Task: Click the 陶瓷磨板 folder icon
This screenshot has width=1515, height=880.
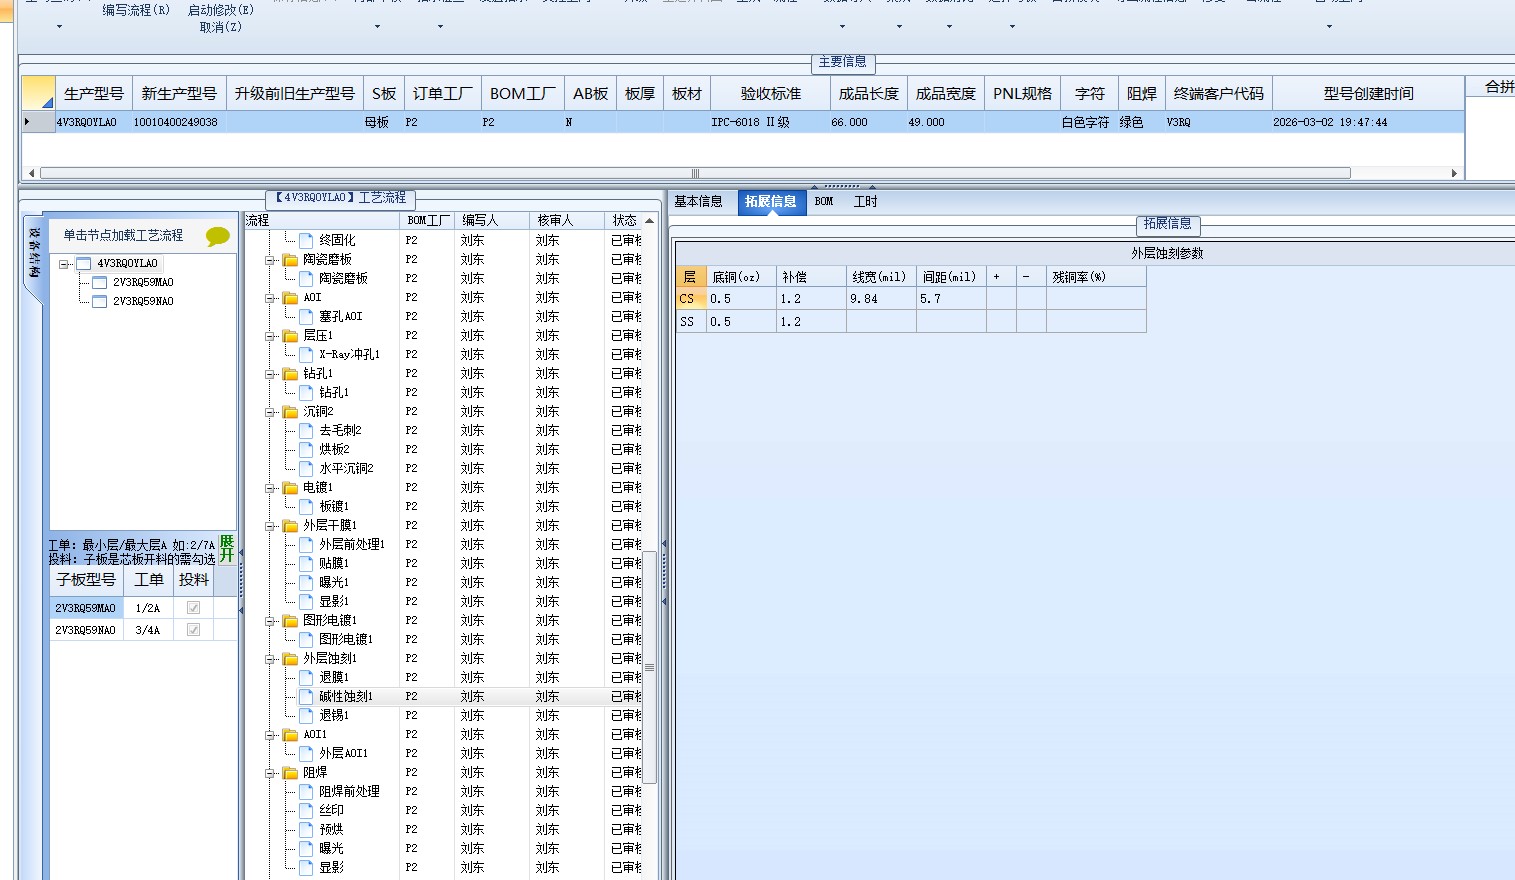Action: (x=291, y=259)
